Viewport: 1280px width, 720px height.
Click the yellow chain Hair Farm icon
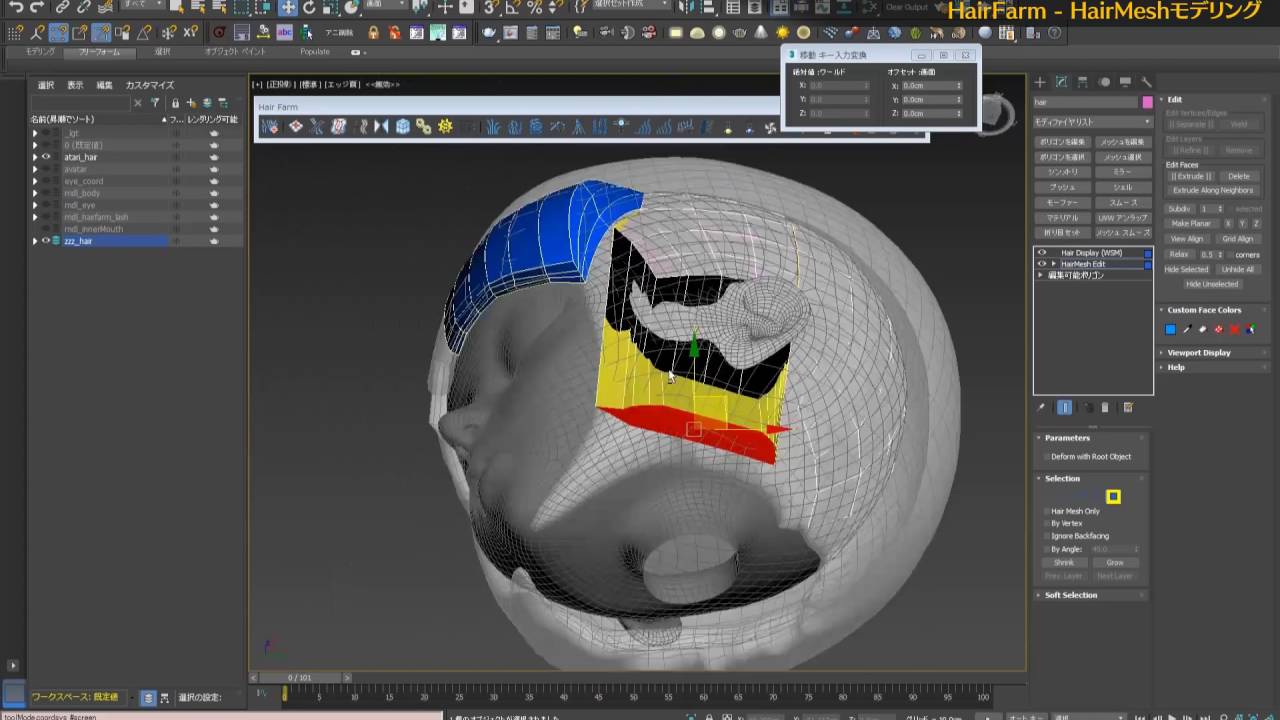tap(424, 126)
